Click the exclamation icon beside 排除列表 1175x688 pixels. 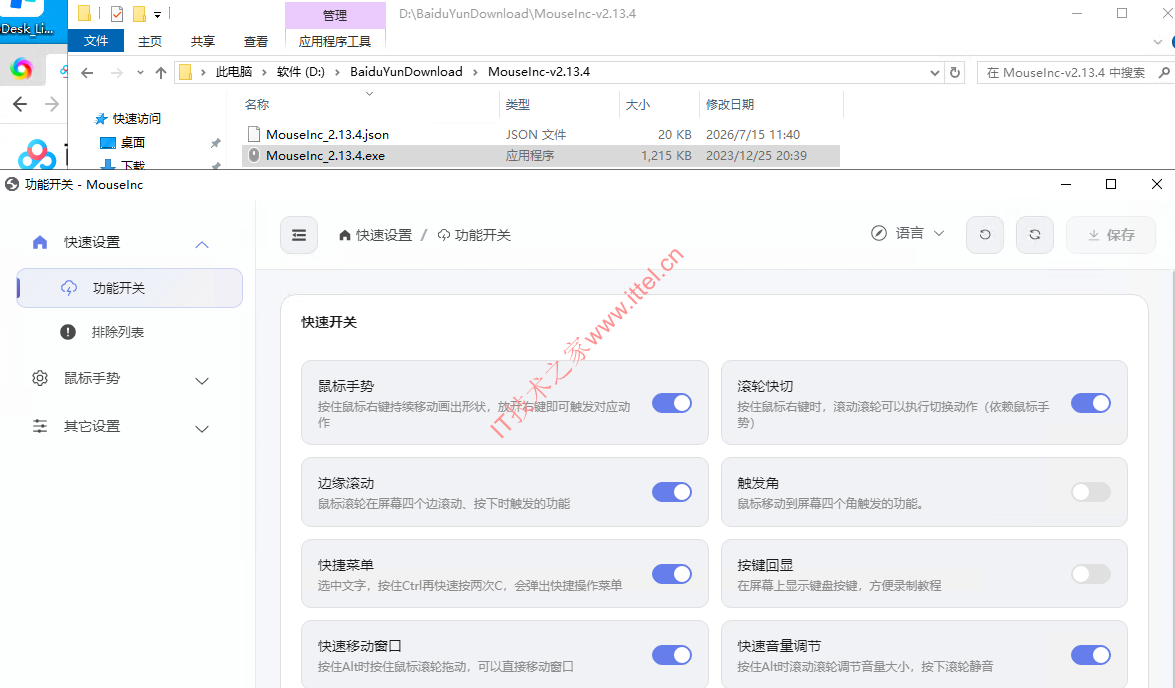68,332
